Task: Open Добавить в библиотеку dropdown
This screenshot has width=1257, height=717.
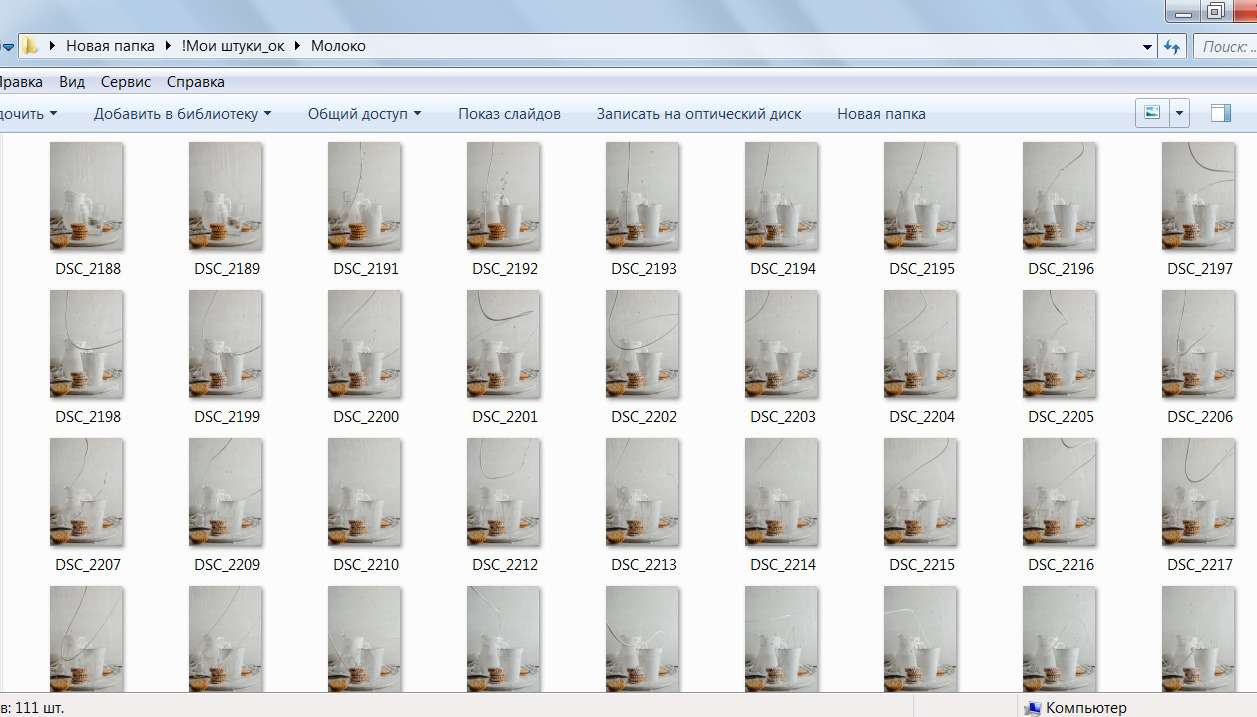Action: click(x=182, y=114)
